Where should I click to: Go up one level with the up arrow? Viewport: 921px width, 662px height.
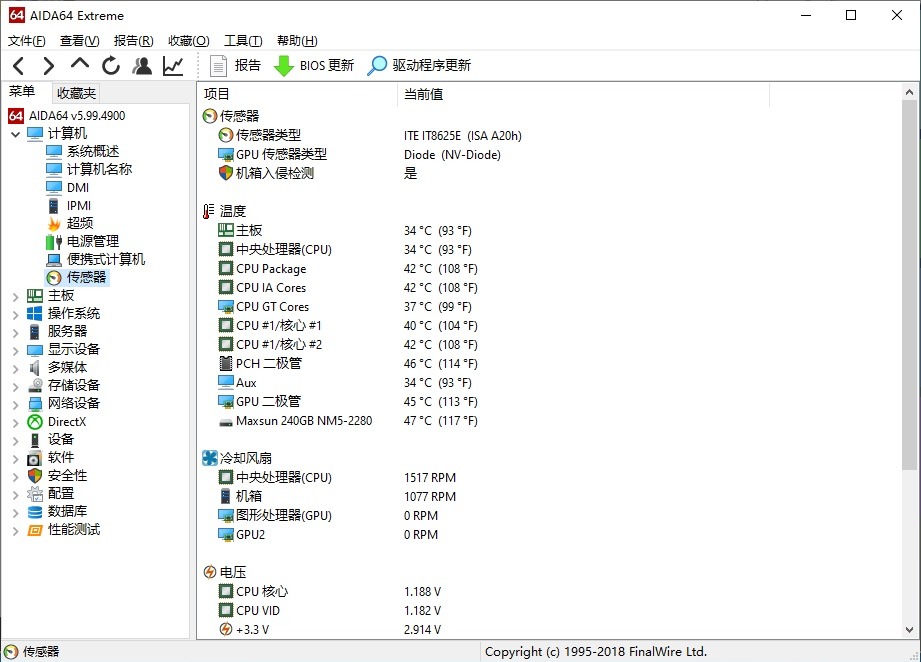[x=80, y=63]
